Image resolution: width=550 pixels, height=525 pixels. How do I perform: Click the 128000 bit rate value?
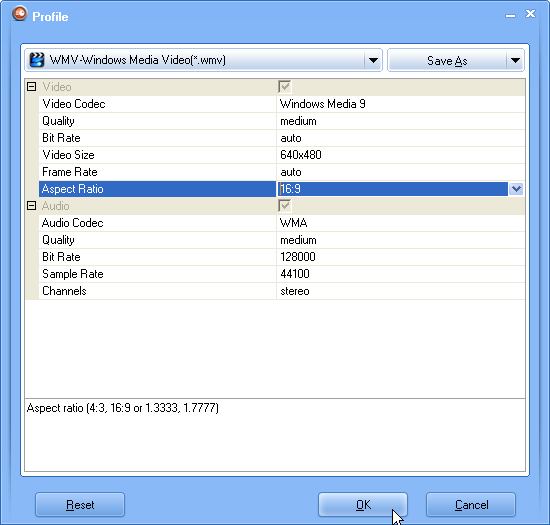pyautogui.click(x=298, y=257)
